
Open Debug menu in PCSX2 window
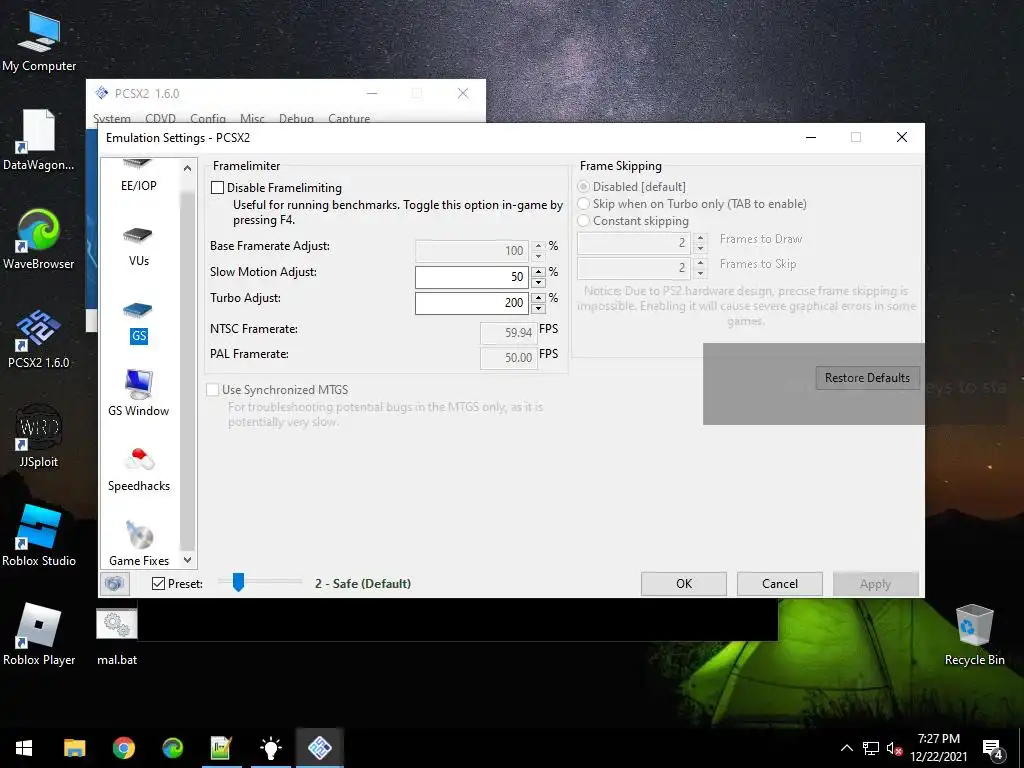click(x=296, y=118)
